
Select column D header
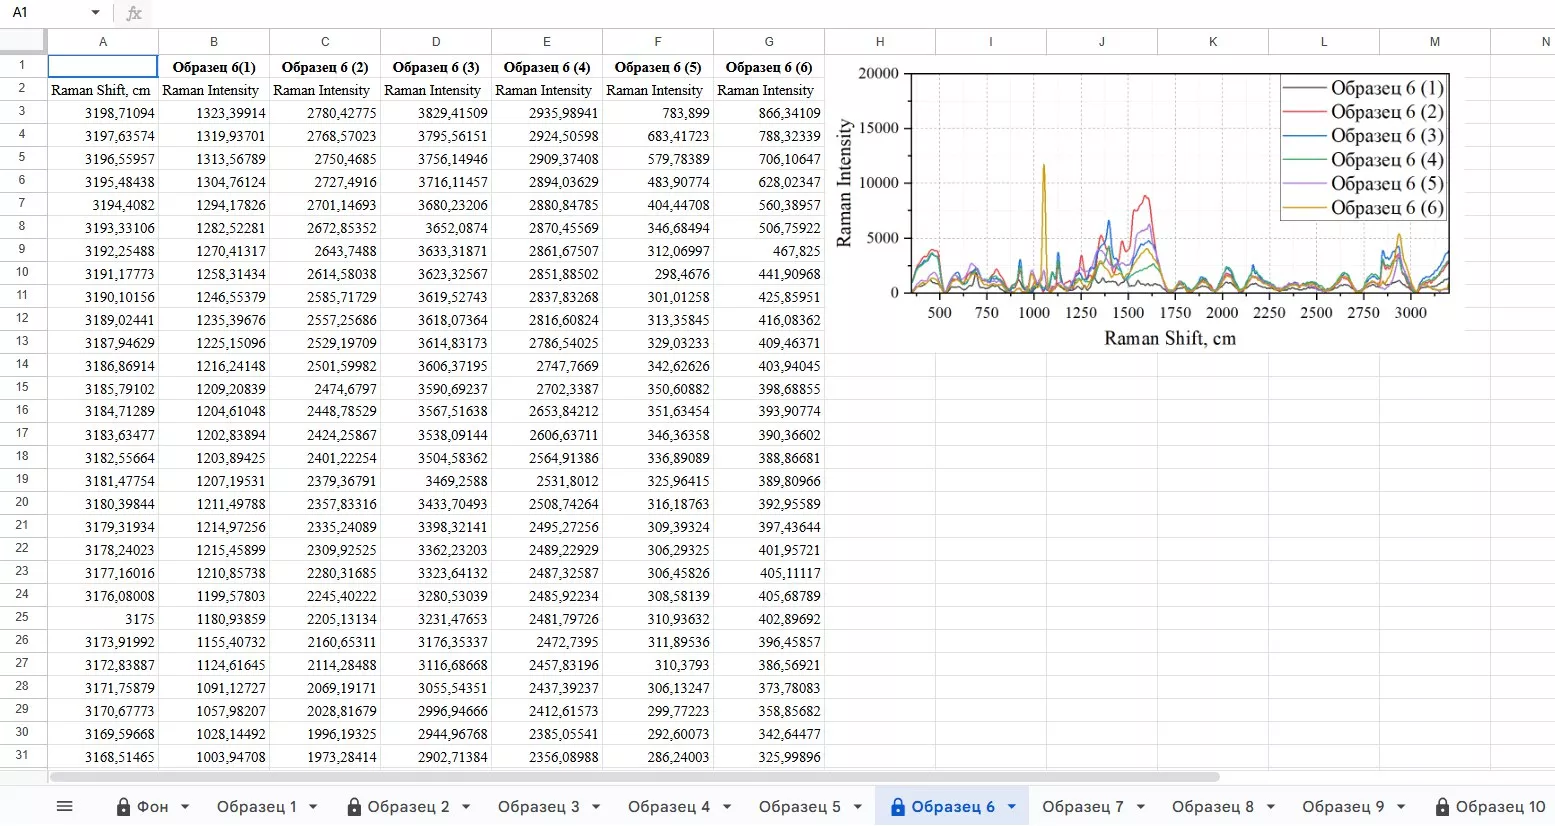coord(436,42)
